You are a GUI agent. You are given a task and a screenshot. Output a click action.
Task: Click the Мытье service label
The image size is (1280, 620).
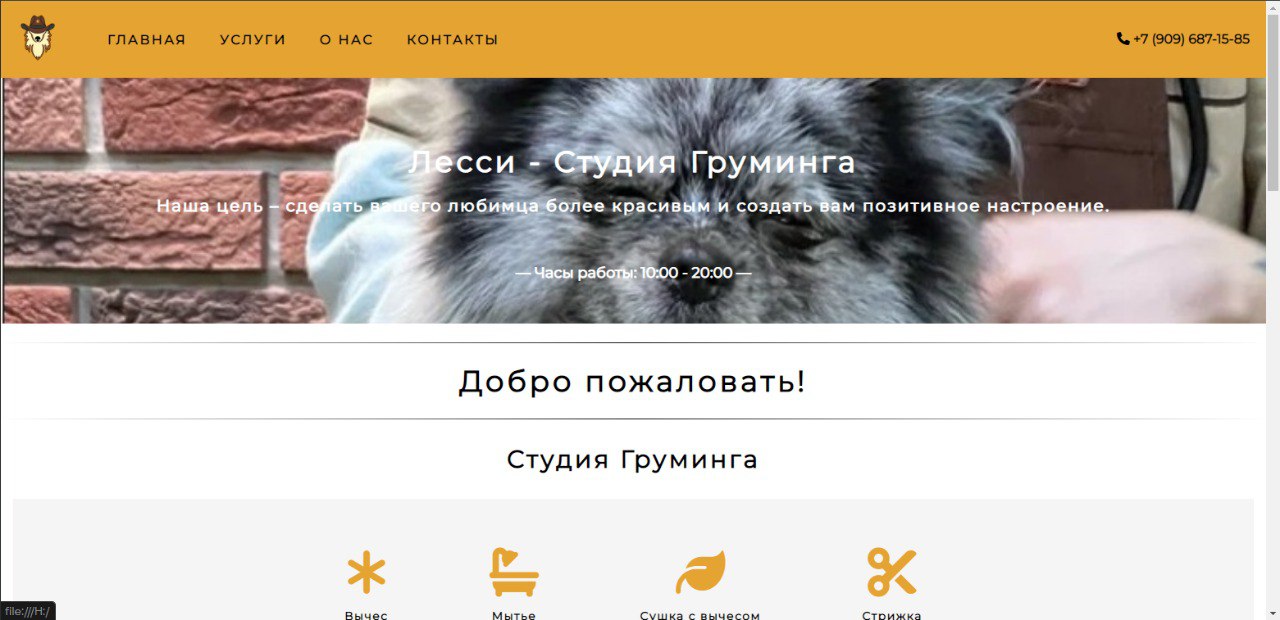pyautogui.click(x=514, y=615)
